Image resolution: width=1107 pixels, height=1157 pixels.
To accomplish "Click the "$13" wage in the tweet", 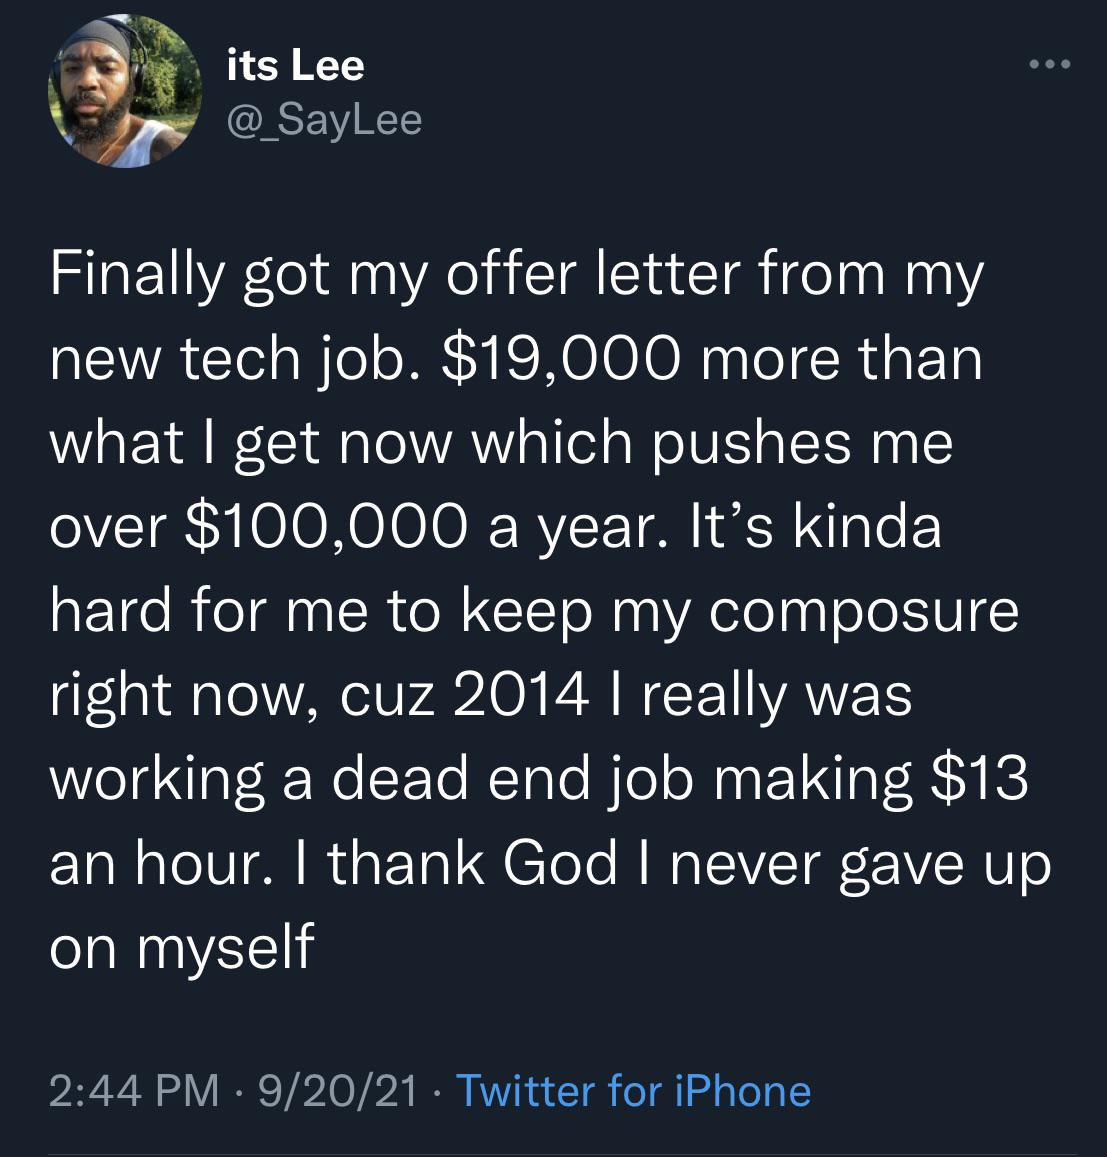I will pyautogui.click(x=978, y=778).
